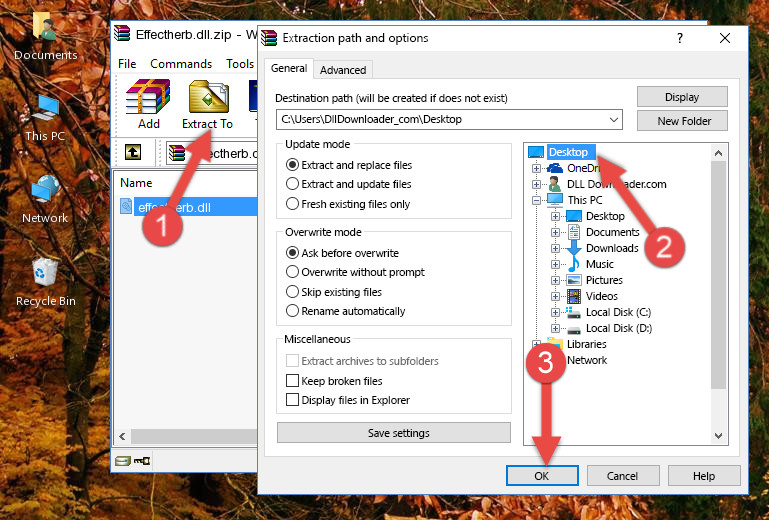The image size is (769, 520).
Task: Click the Effectherb.dll.zip window title icon
Action: (122, 34)
